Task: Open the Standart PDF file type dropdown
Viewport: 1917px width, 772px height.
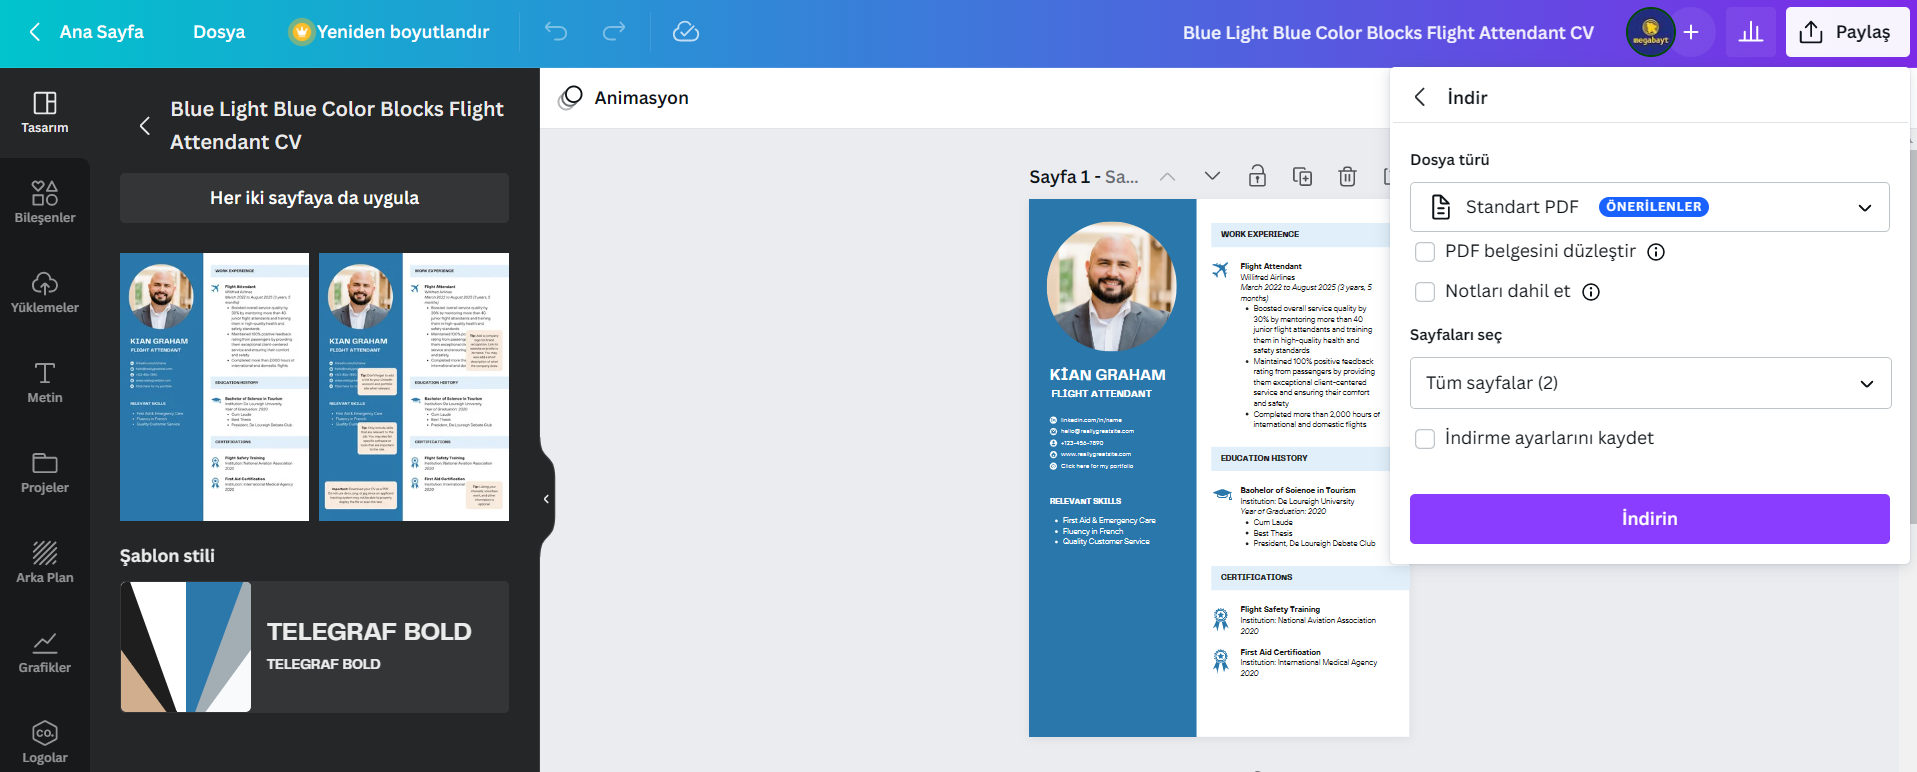Action: click(1649, 207)
